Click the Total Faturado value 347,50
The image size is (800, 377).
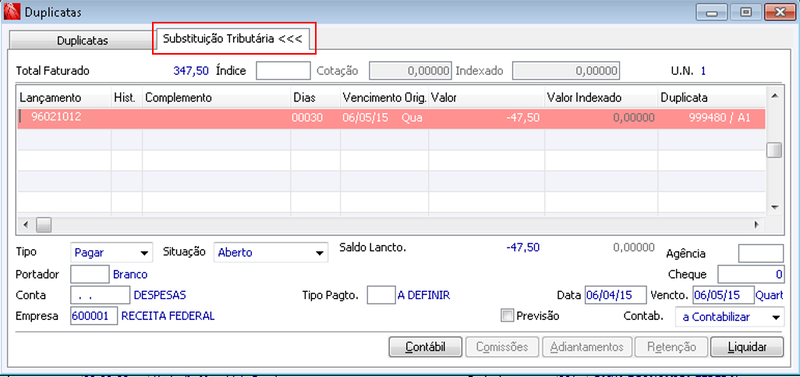coord(191,70)
